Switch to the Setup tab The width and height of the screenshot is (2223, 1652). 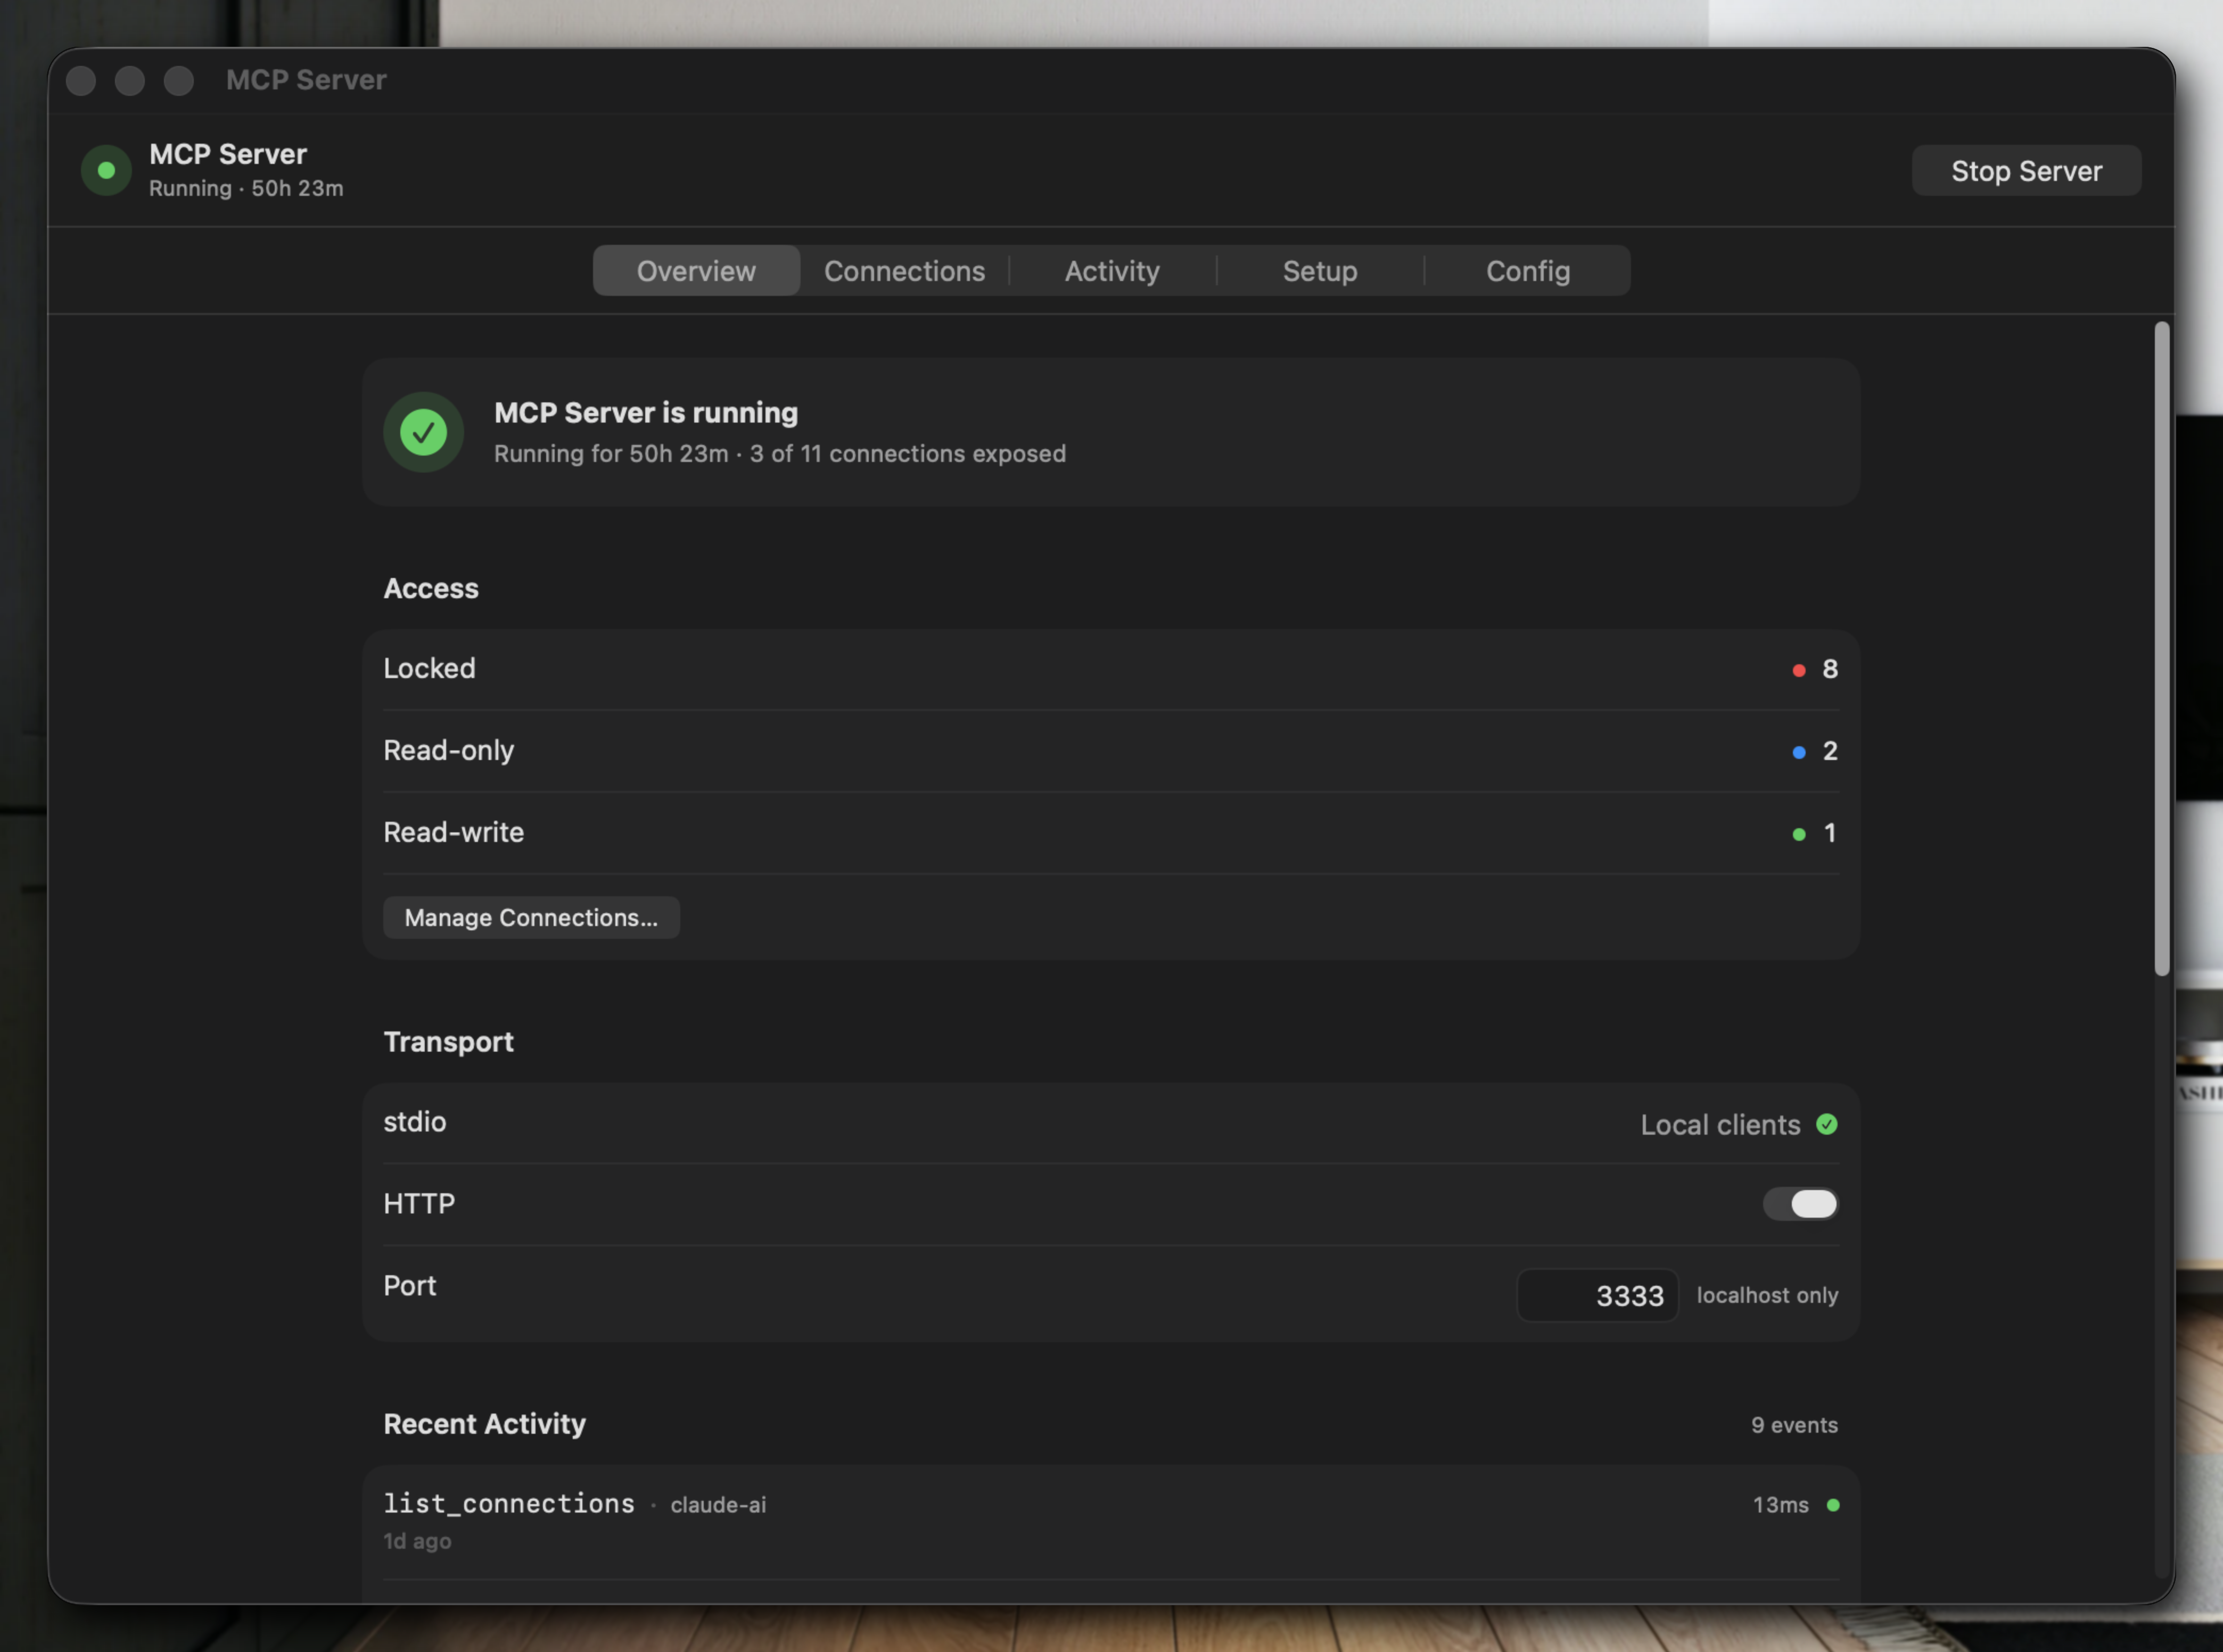[1320, 270]
